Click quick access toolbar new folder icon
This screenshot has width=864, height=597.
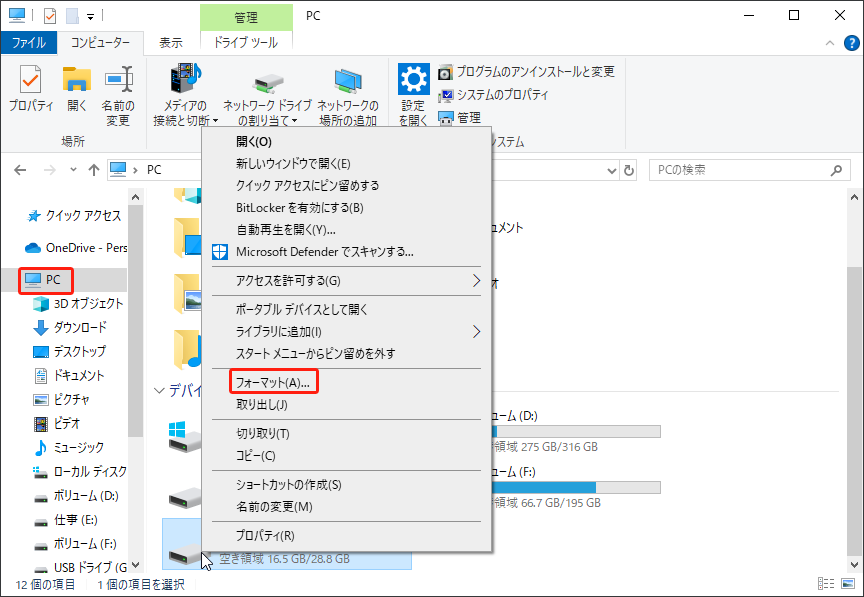(72, 15)
